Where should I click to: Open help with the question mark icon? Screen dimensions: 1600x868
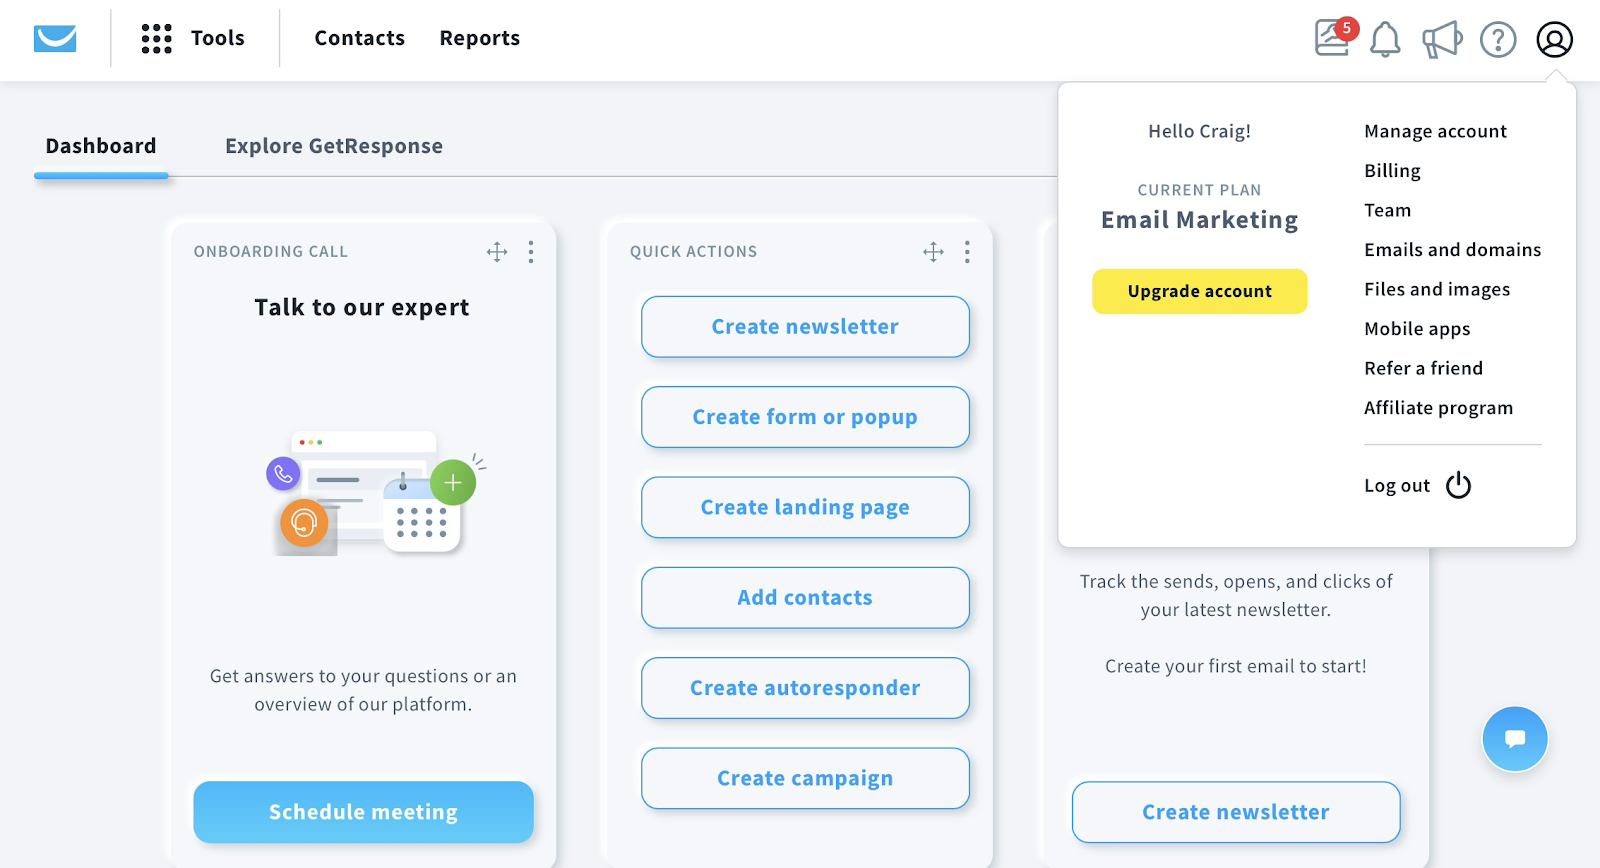pyautogui.click(x=1497, y=40)
